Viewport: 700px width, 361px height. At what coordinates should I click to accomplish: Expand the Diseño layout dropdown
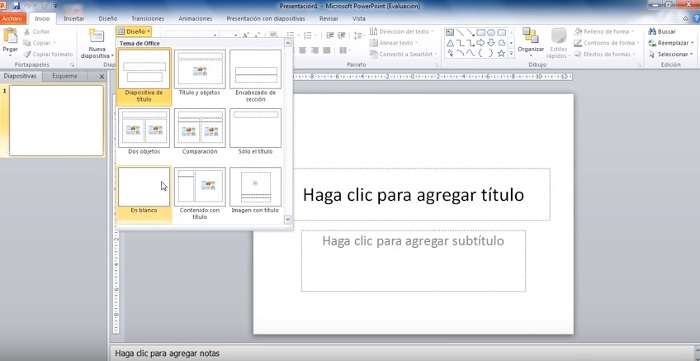[133, 32]
